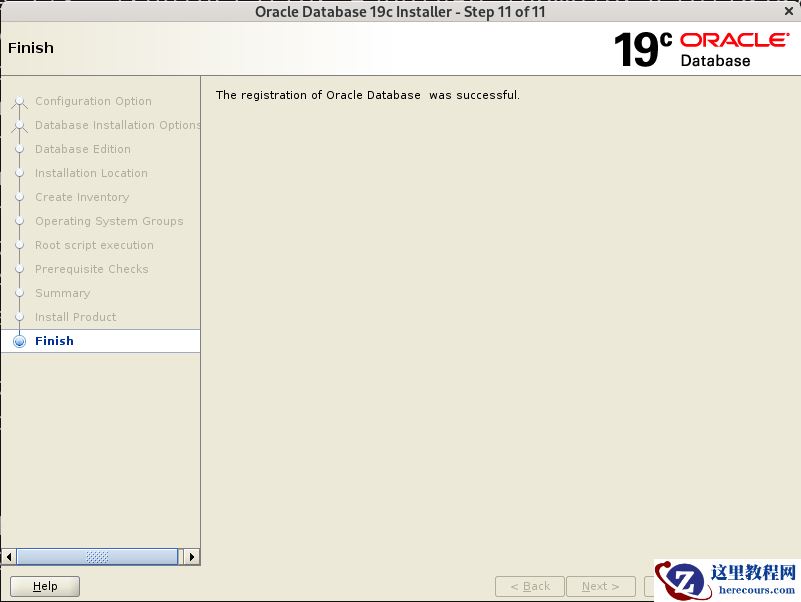
Task: Click the Oracle 19c Database logo
Action: click(x=701, y=49)
